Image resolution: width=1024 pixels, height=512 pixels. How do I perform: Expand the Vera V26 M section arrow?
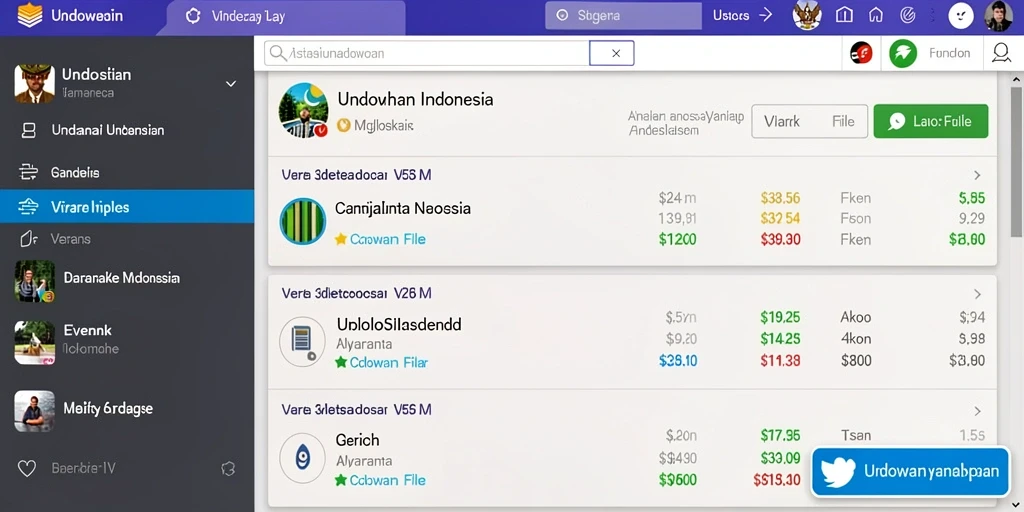coord(978,294)
